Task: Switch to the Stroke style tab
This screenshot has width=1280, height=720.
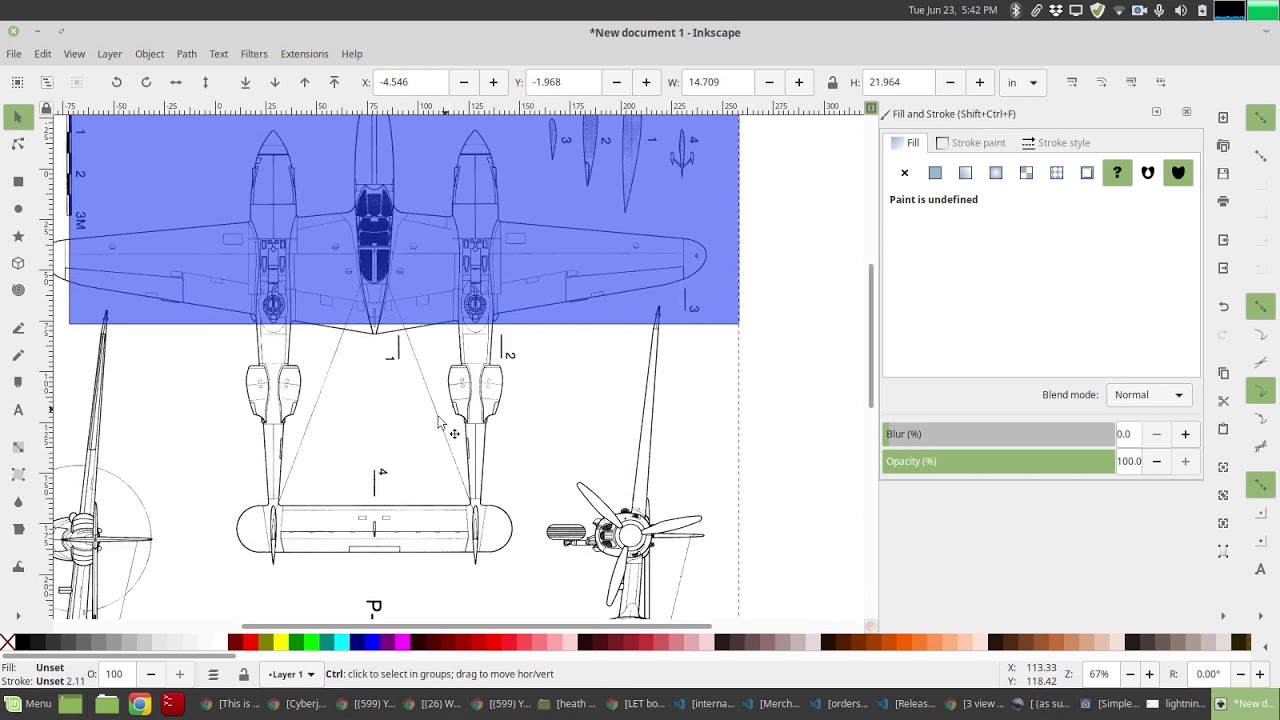Action: pyautogui.click(x=1056, y=143)
